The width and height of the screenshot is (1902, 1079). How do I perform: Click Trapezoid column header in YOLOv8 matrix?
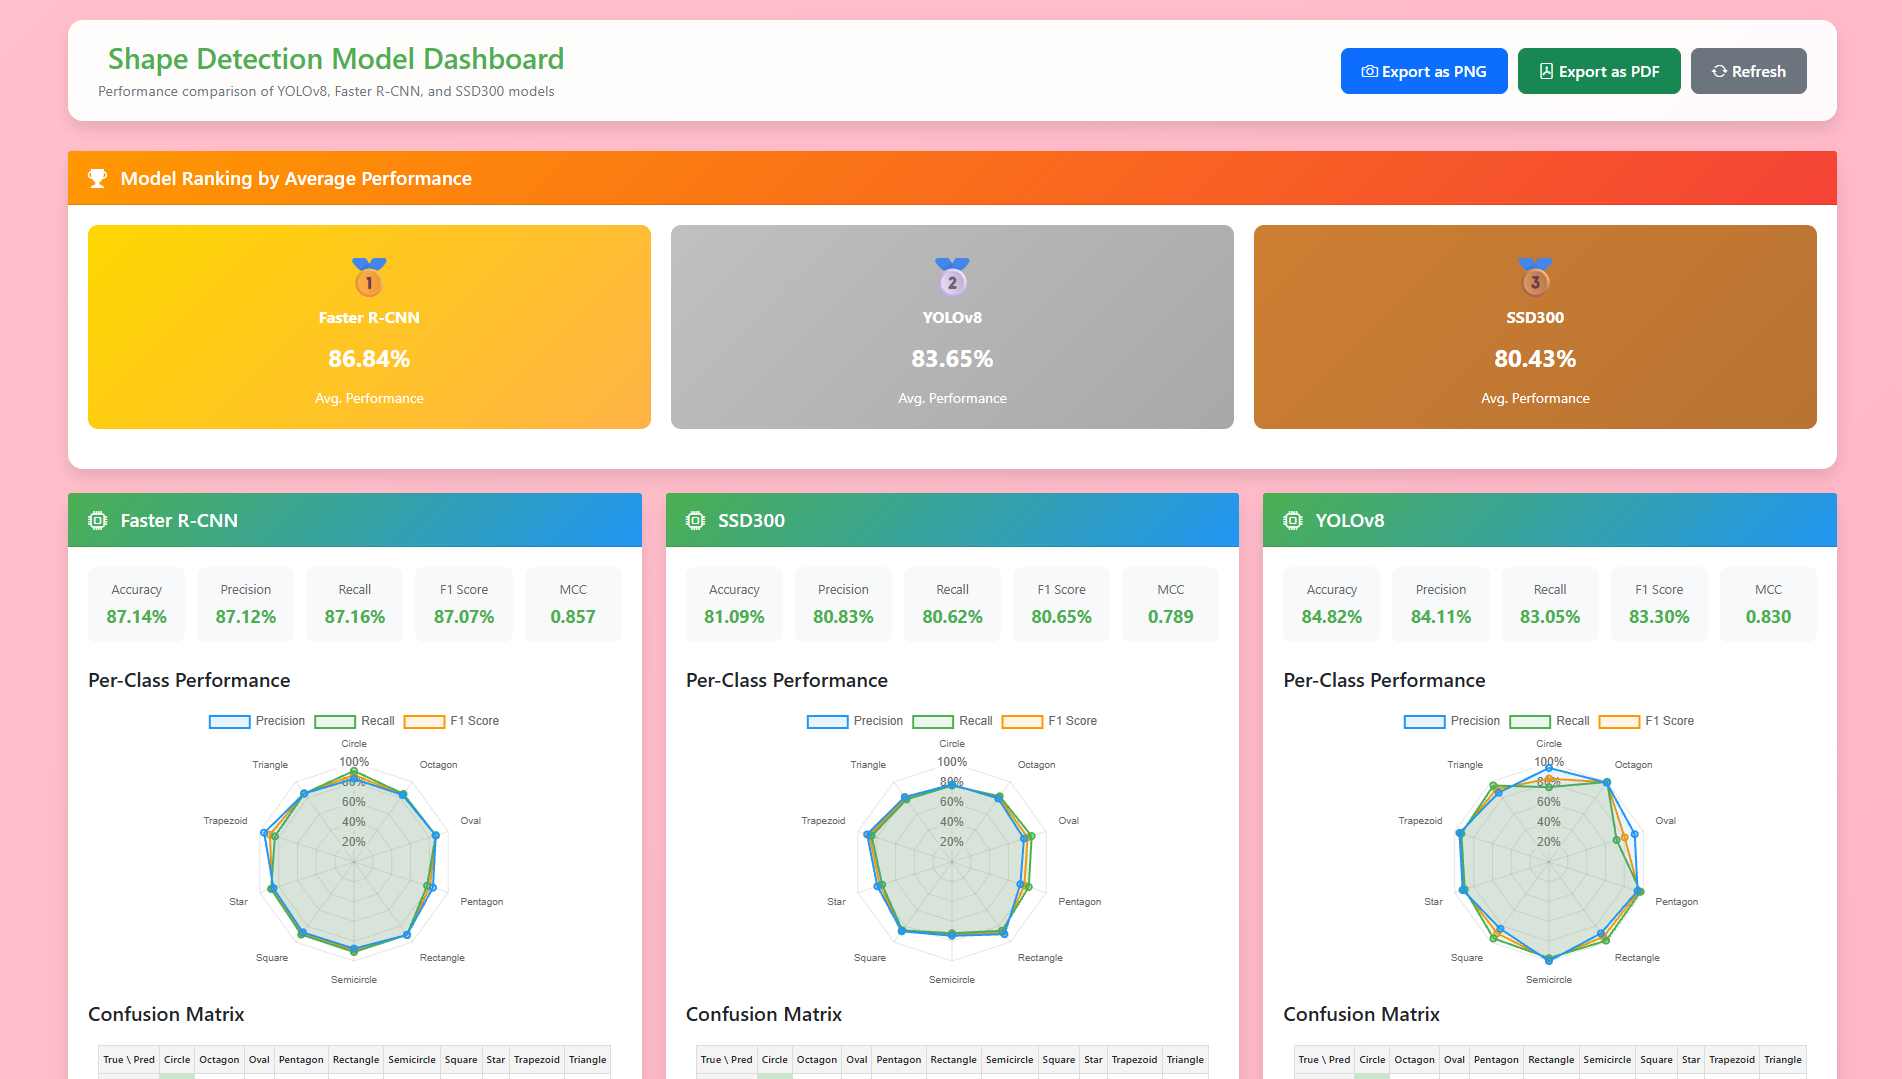(x=1732, y=1060)
